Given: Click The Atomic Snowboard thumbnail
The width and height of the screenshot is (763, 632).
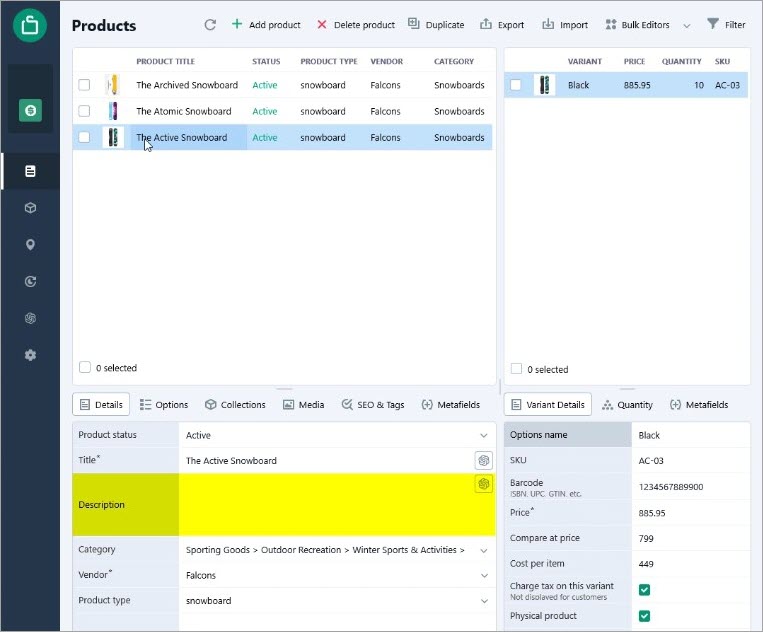Looking at the screenshot, I should pyautogui.click(x=113, y=111).
